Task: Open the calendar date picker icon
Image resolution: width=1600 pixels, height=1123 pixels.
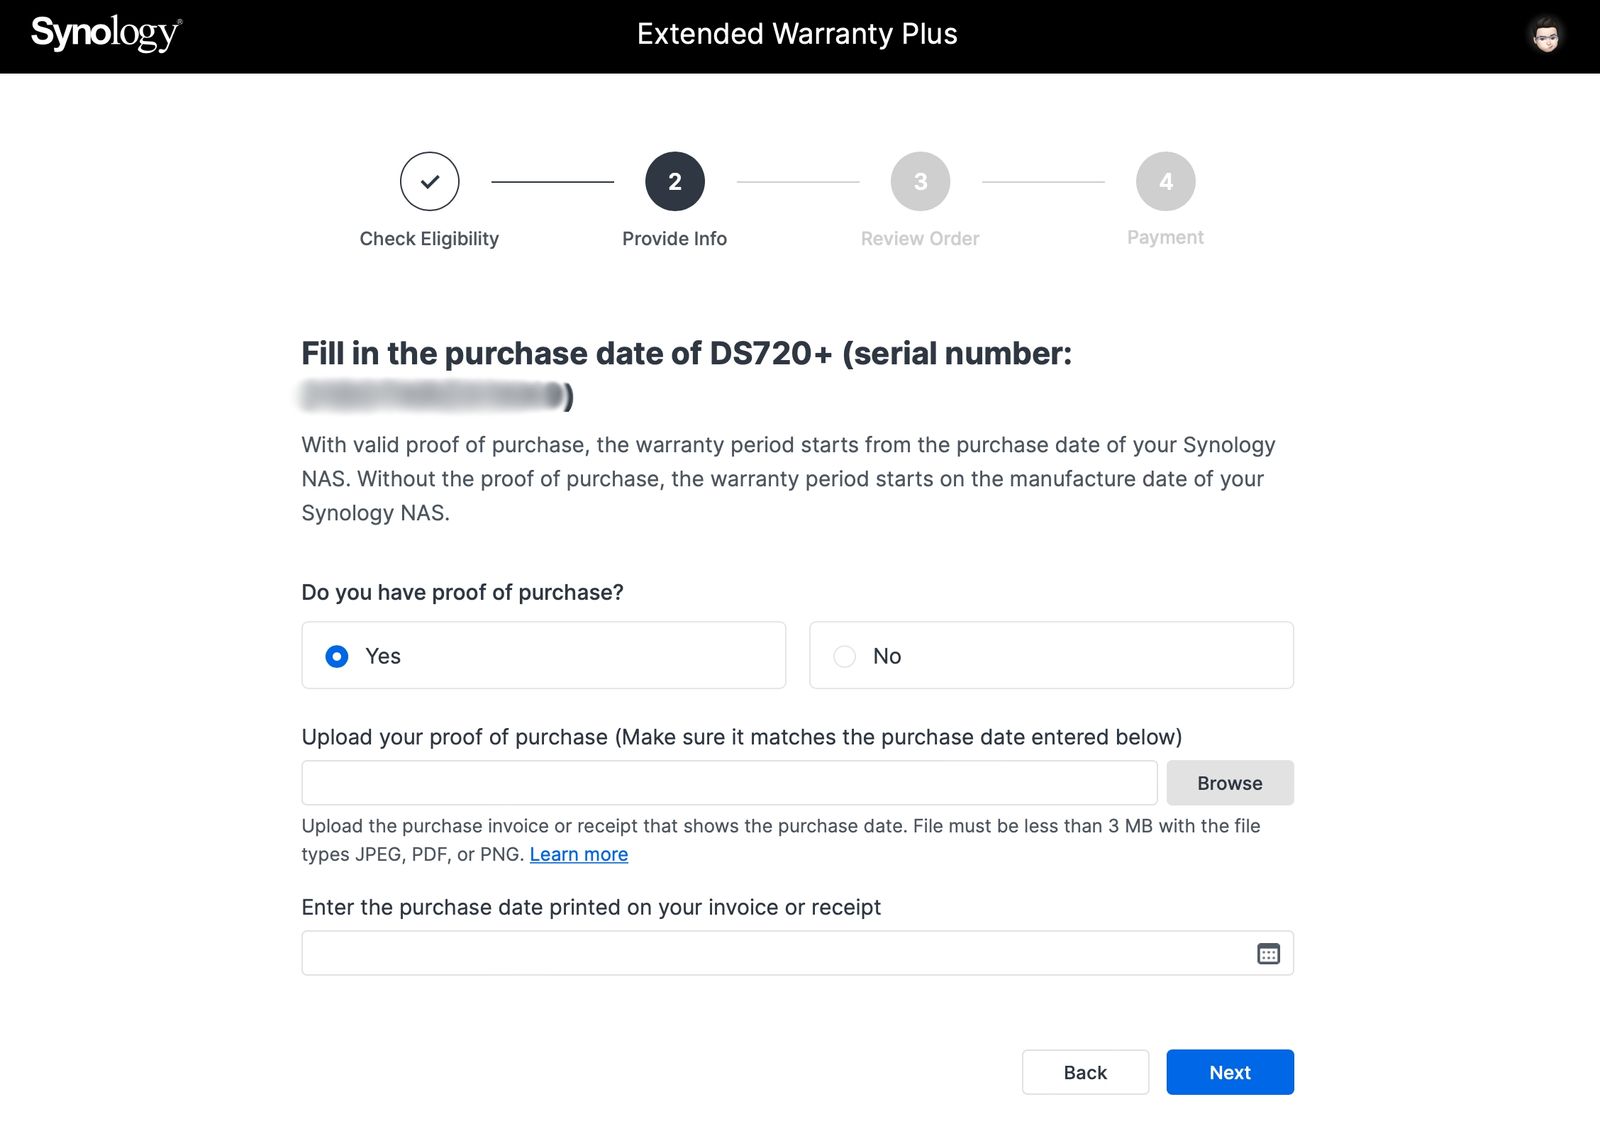Action: pyautogui.click(x=1268, y=954)
